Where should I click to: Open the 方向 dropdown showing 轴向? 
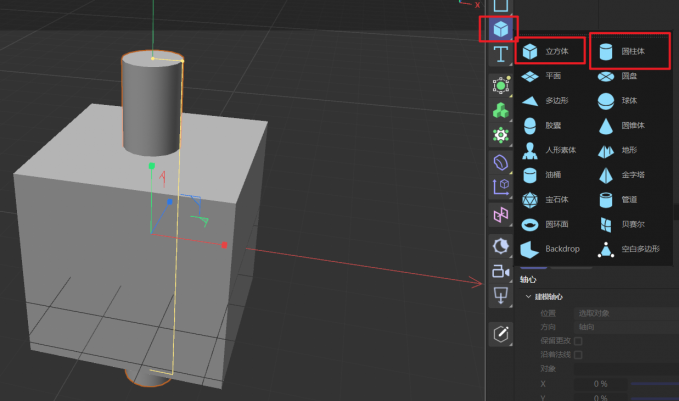626,327
